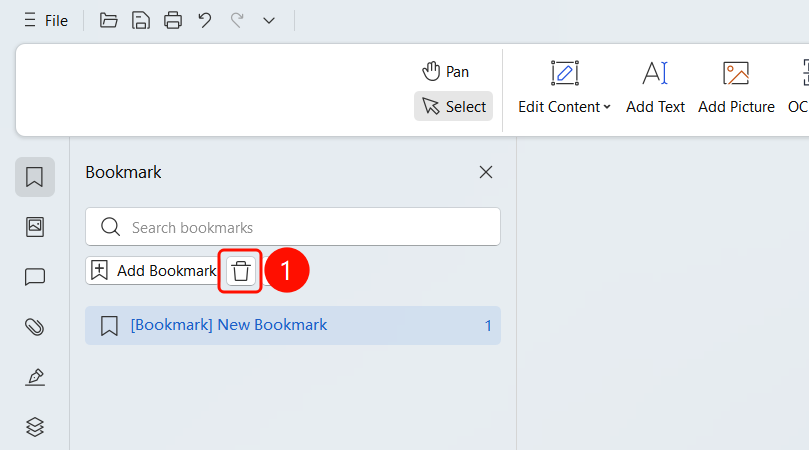Image resolution: width=809 pixels, height=450 pixels.
Task: Choose the Add Picture tool
Action: pyautogui.click(x=736, y=87)
